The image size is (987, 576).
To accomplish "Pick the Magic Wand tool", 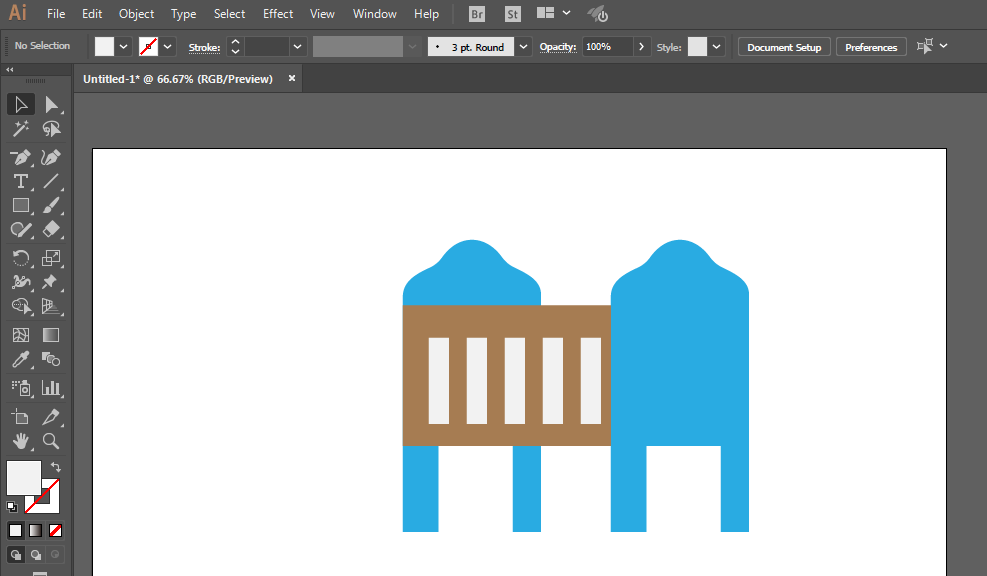I will point(21,129).
